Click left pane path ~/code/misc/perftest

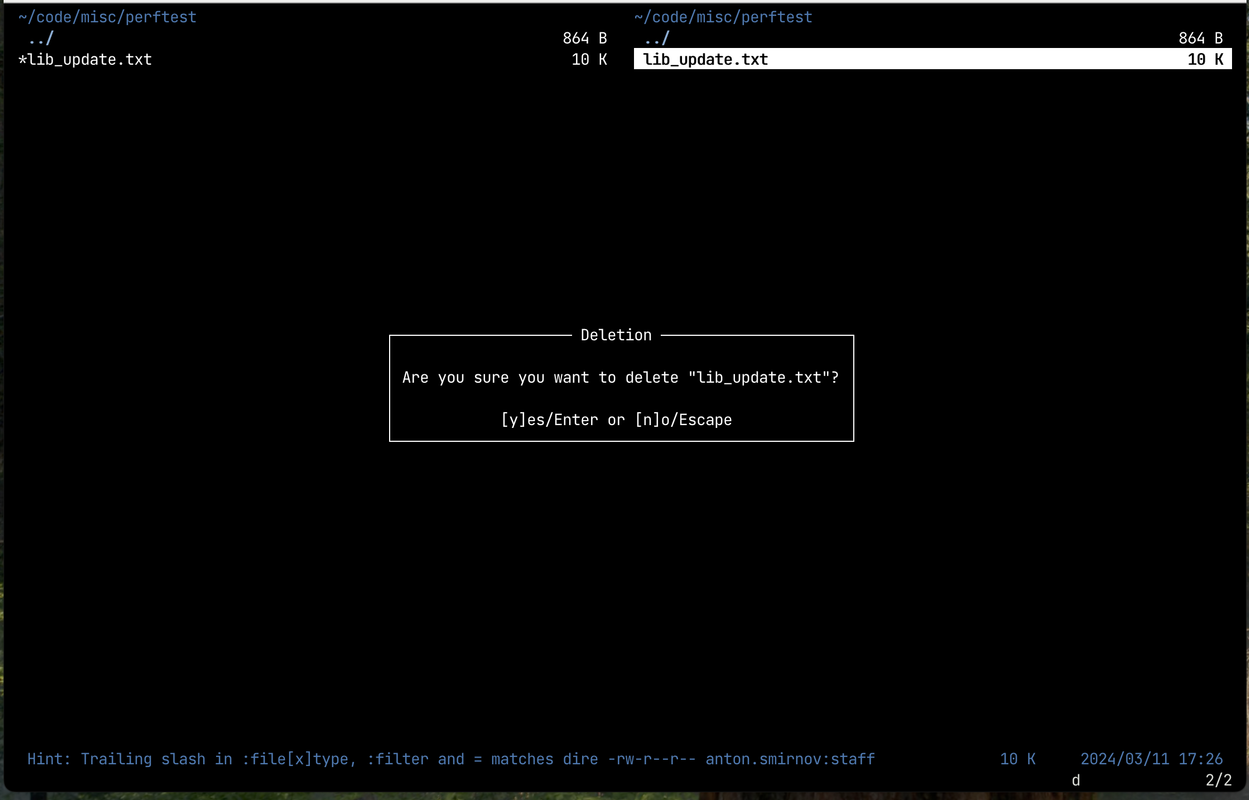(107, 17)
